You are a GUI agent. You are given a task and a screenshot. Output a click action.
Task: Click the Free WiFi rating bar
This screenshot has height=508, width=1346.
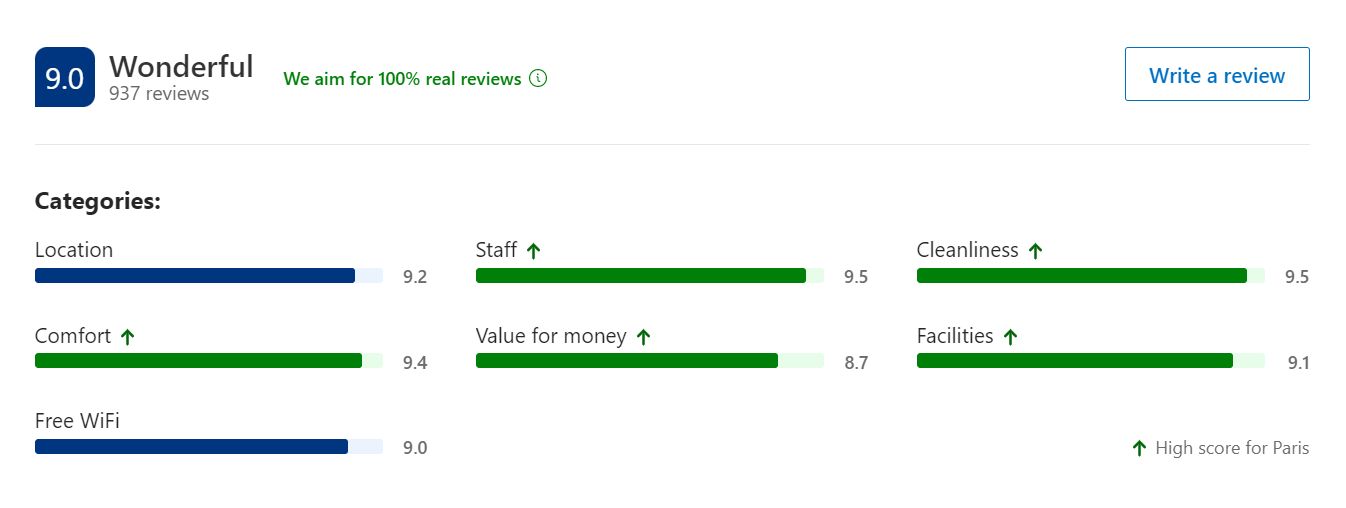click(209, 447)
